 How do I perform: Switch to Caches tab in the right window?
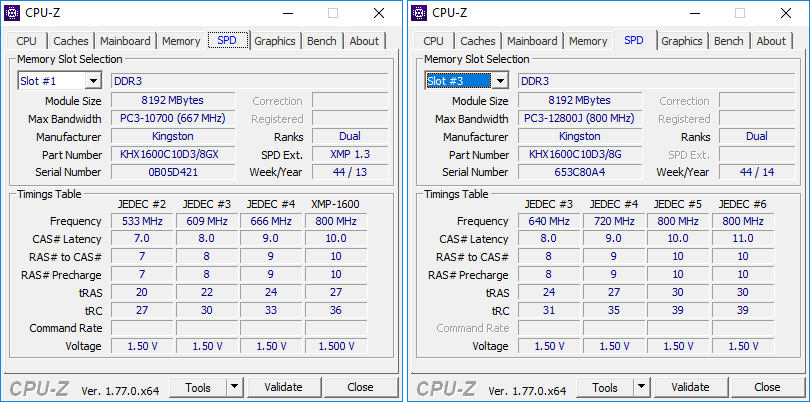[x=478, y=41]
